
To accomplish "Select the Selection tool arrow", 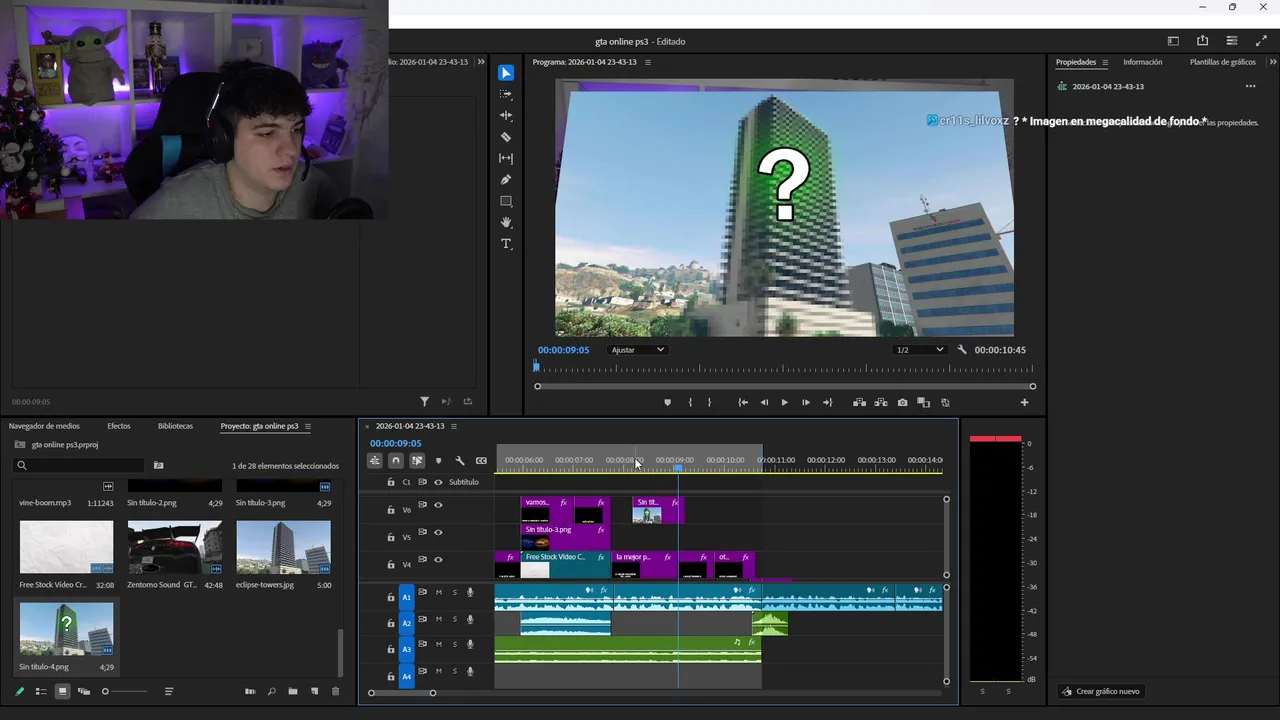I will click(x=506, y=73).
